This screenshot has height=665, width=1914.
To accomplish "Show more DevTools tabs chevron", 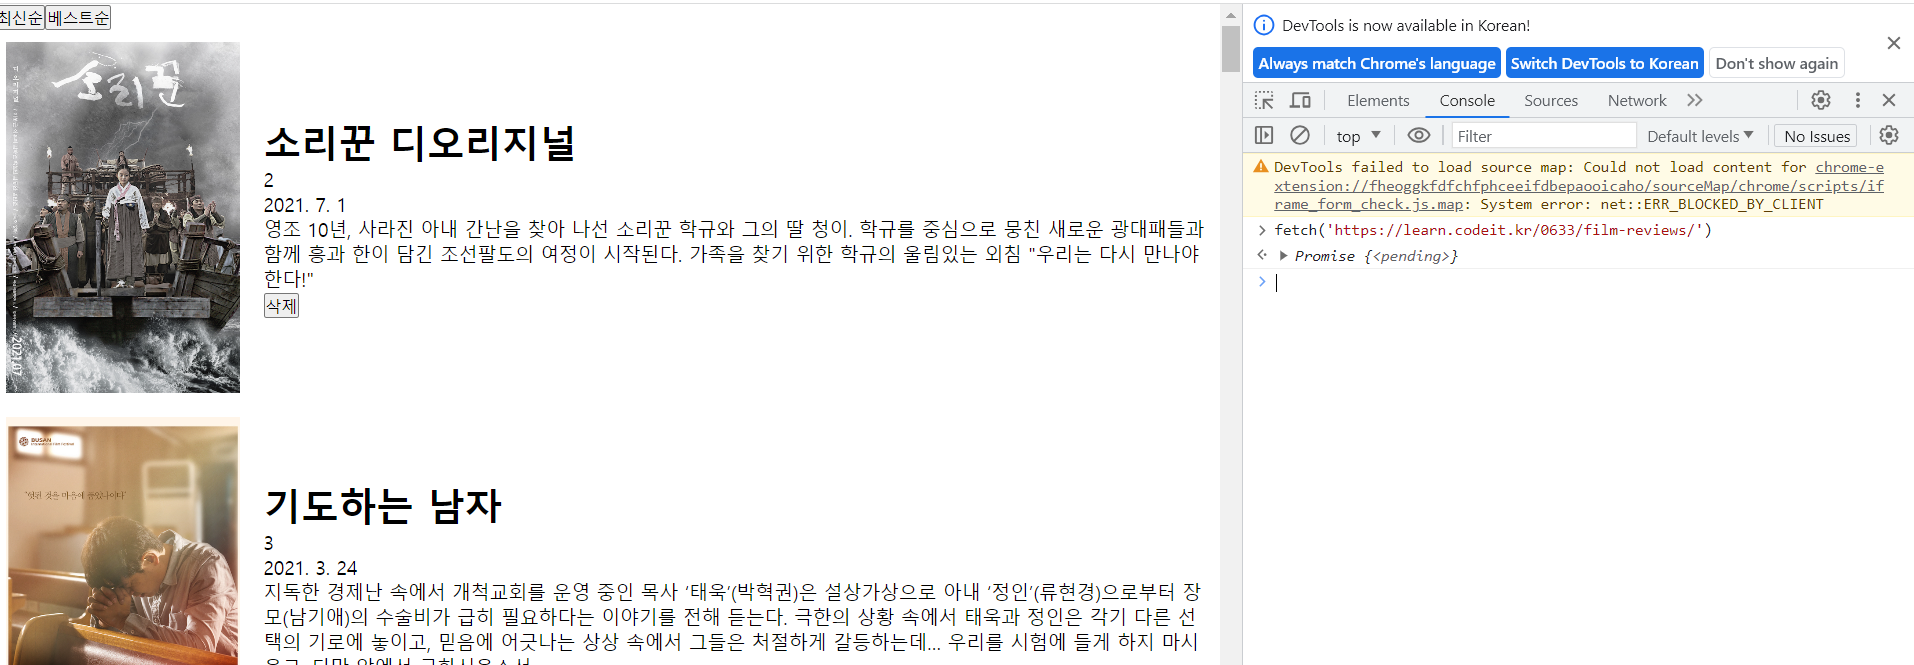I will coord(1694,100).
